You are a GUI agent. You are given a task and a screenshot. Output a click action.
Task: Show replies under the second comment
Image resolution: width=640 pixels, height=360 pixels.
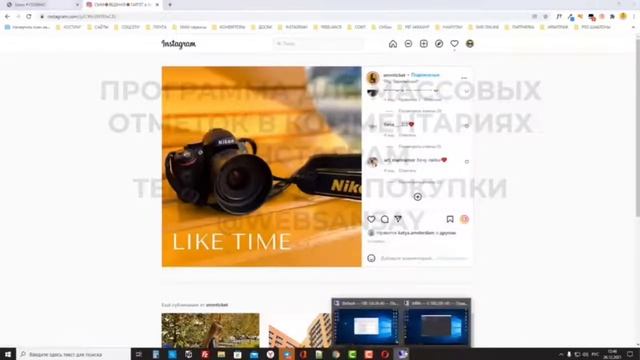pos(420,146)
